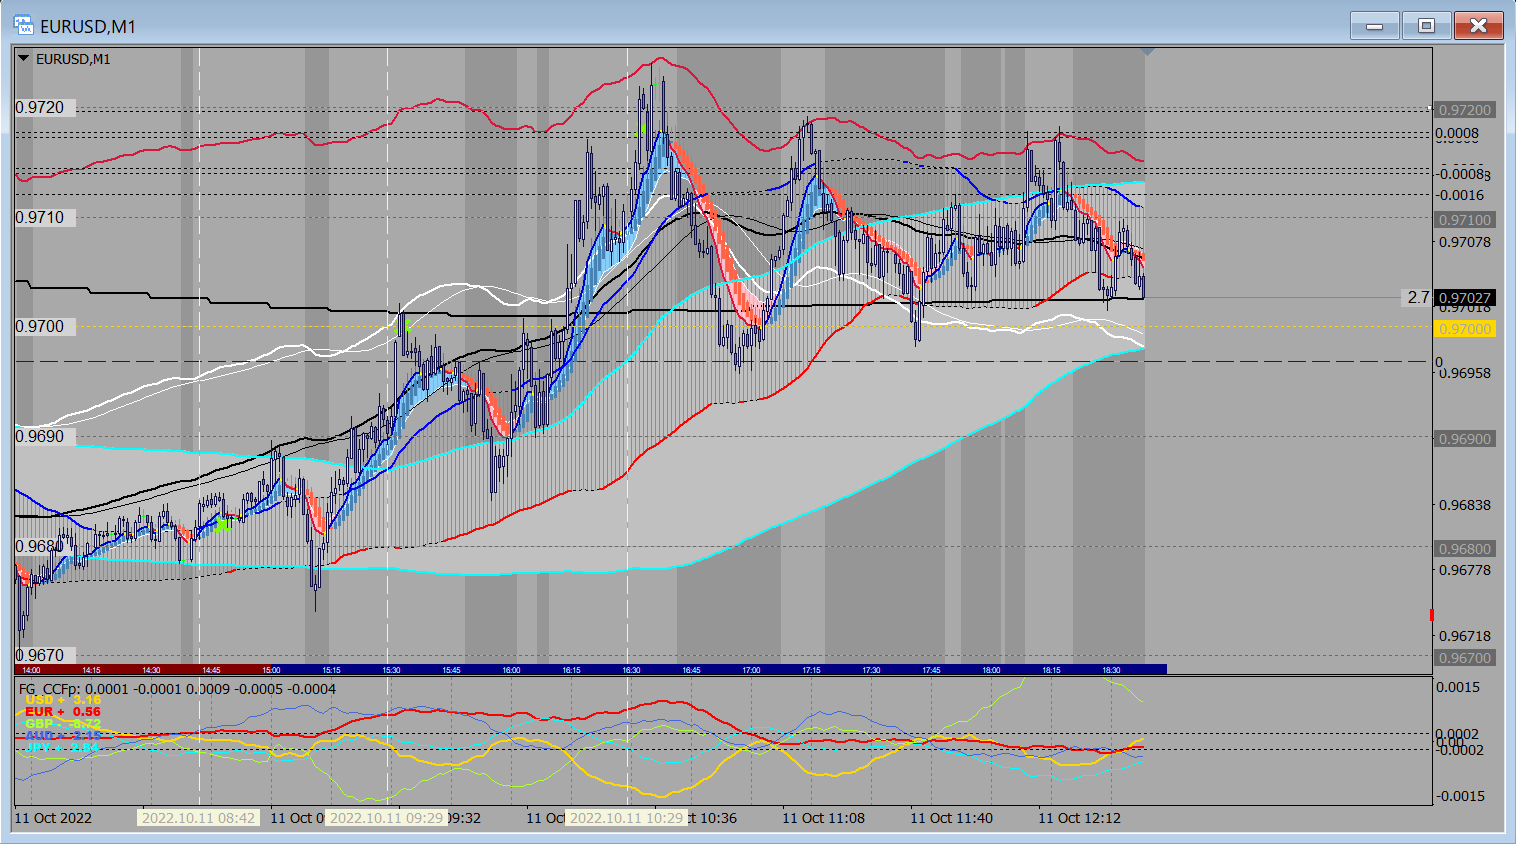1516x844 pixels.
Task: Click the yellow 0.97000 price level label
Action: (x=1465, y=329)
